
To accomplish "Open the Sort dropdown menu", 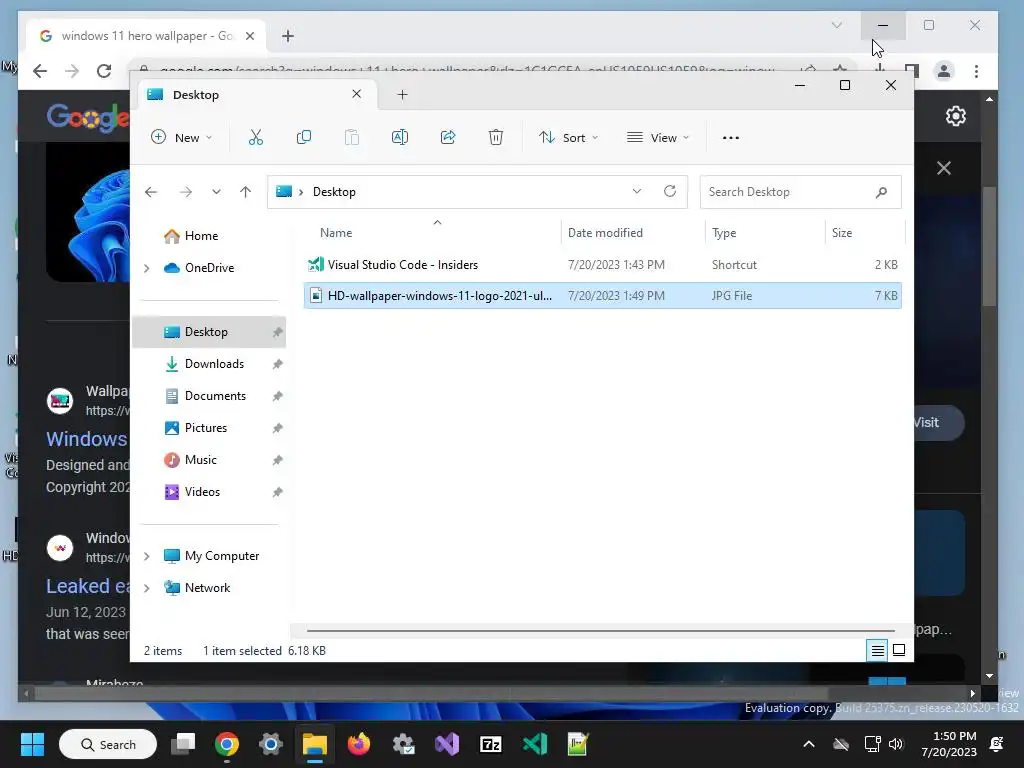I will click(568, 138).
